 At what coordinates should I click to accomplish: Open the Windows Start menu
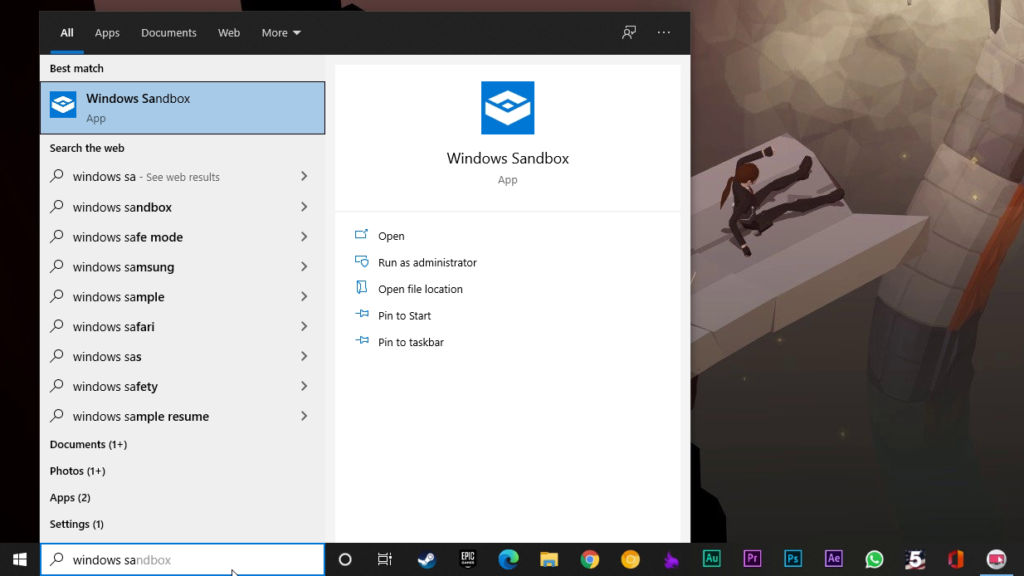click(20, 560)
